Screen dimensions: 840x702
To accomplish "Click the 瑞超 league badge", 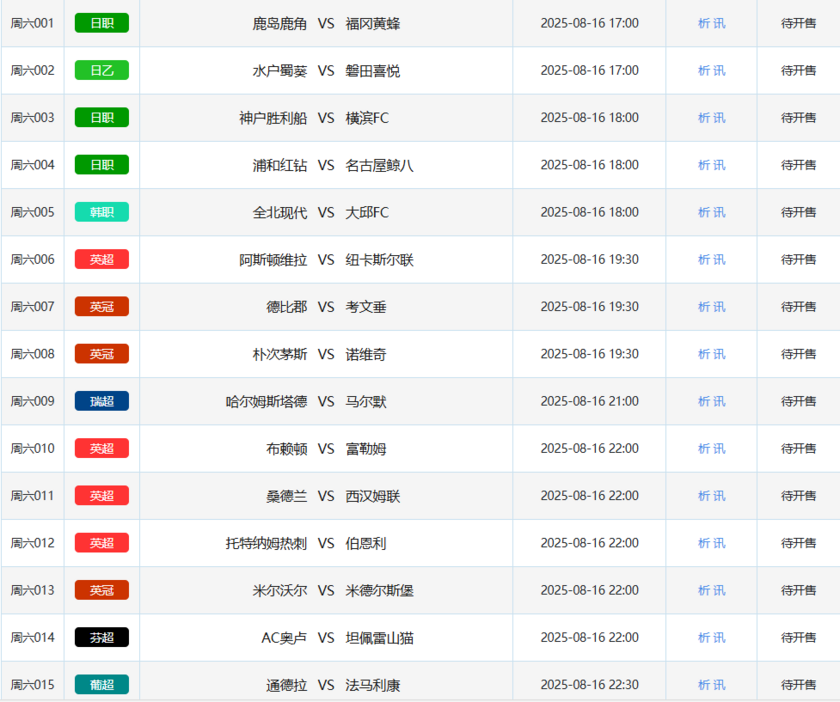I will point(102,401).
